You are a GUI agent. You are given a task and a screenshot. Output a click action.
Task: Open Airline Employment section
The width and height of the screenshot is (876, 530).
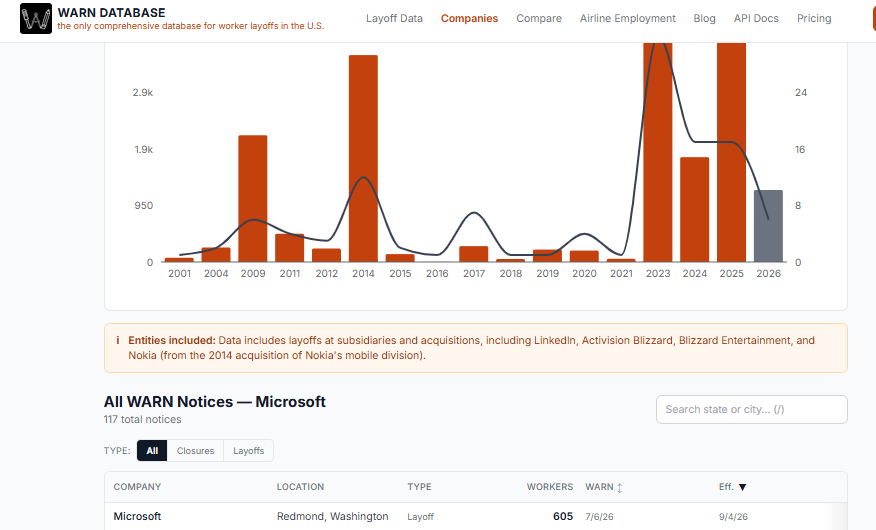(627, 18)
